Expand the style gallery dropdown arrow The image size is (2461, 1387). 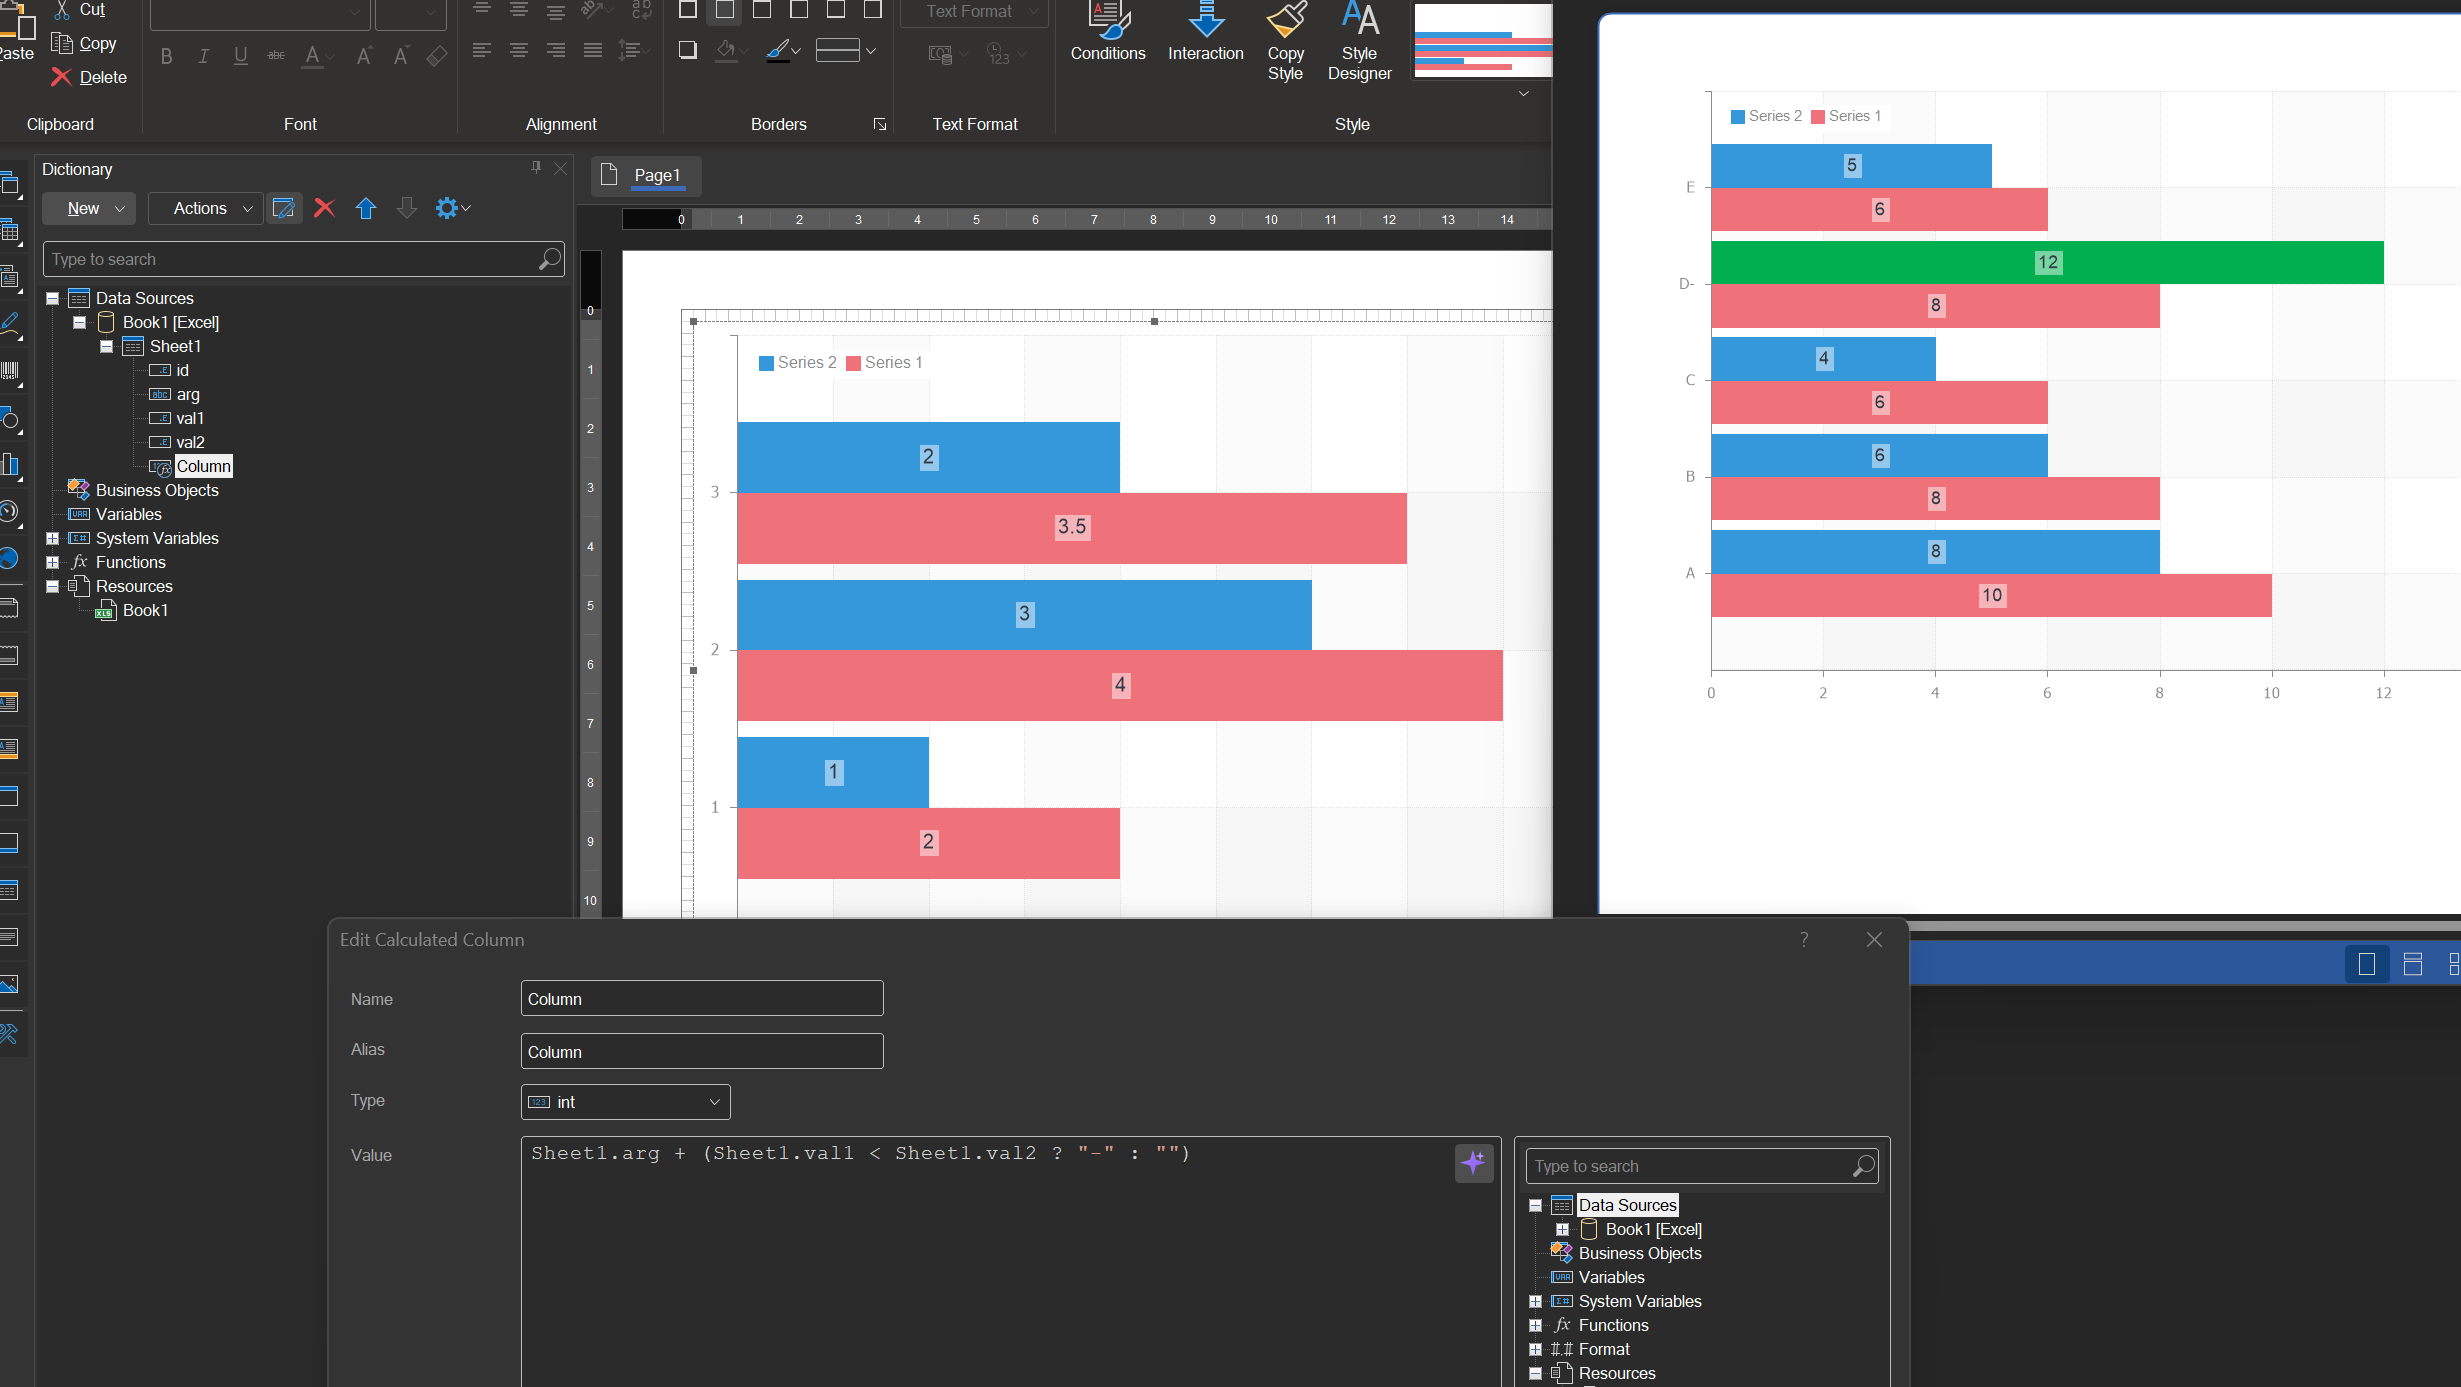[1524, 93]
